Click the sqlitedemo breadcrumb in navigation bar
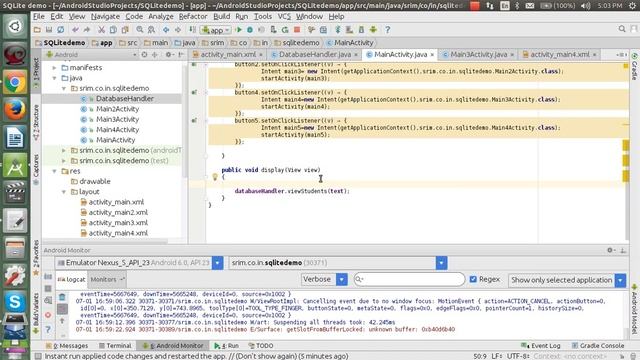This screenshot has height=360, width=640. (297, 42)
